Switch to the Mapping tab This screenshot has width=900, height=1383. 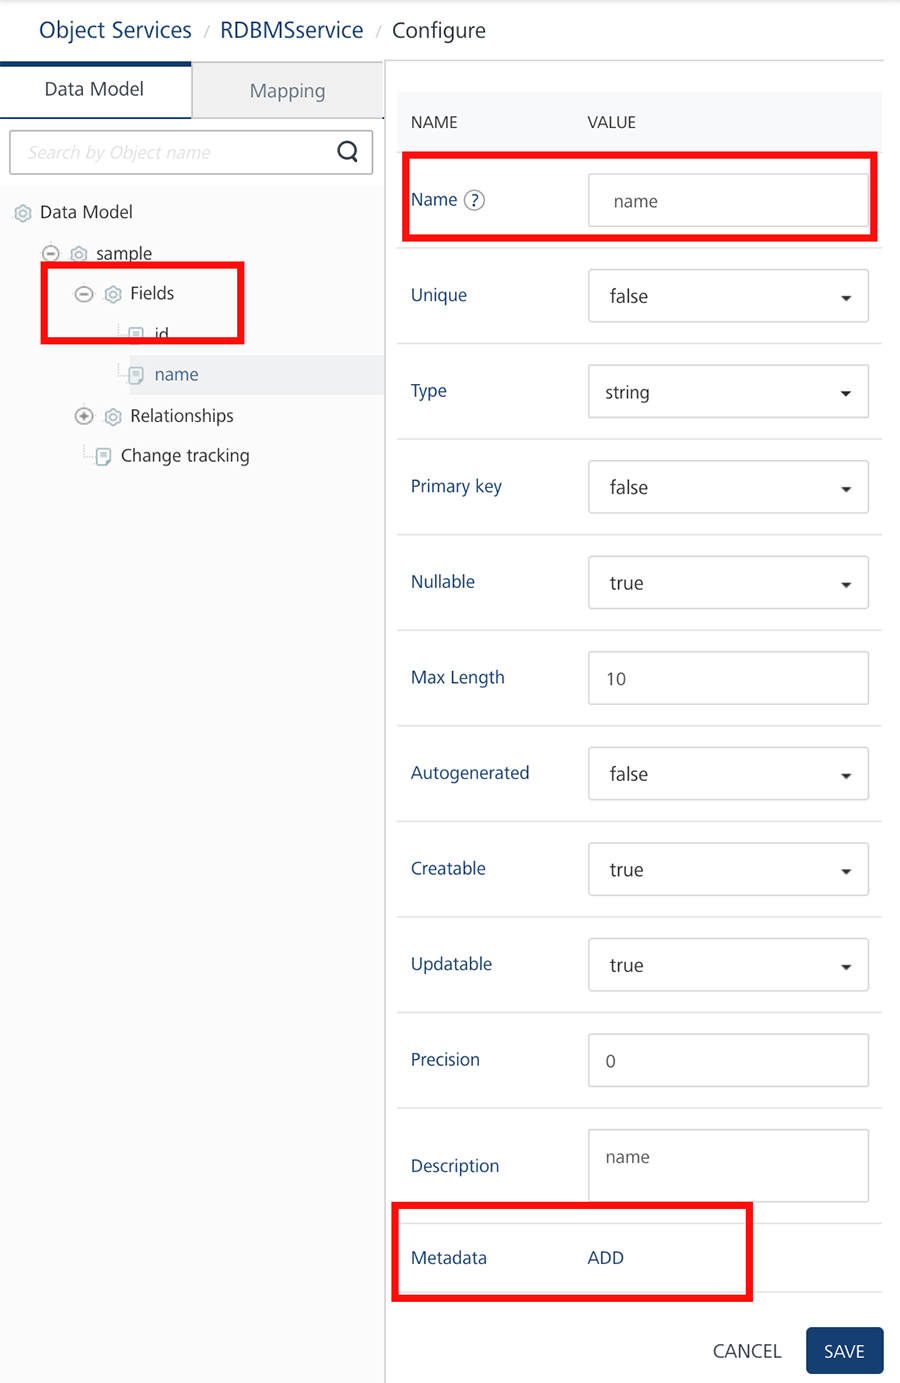[x=287, y=91]
